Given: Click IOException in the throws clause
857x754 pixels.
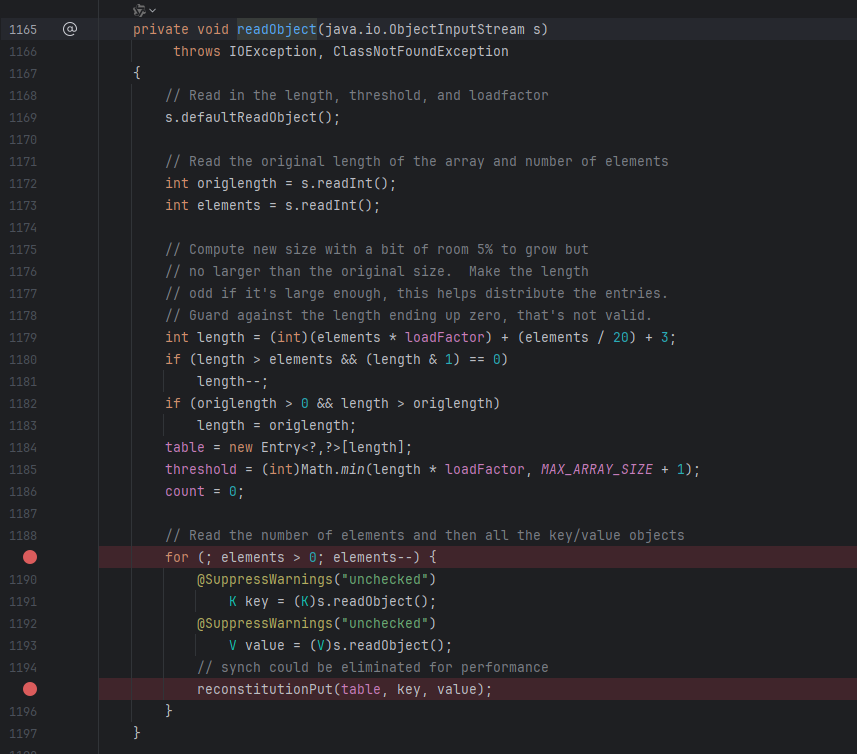Looking at the screenshot, I should point(274,51).
